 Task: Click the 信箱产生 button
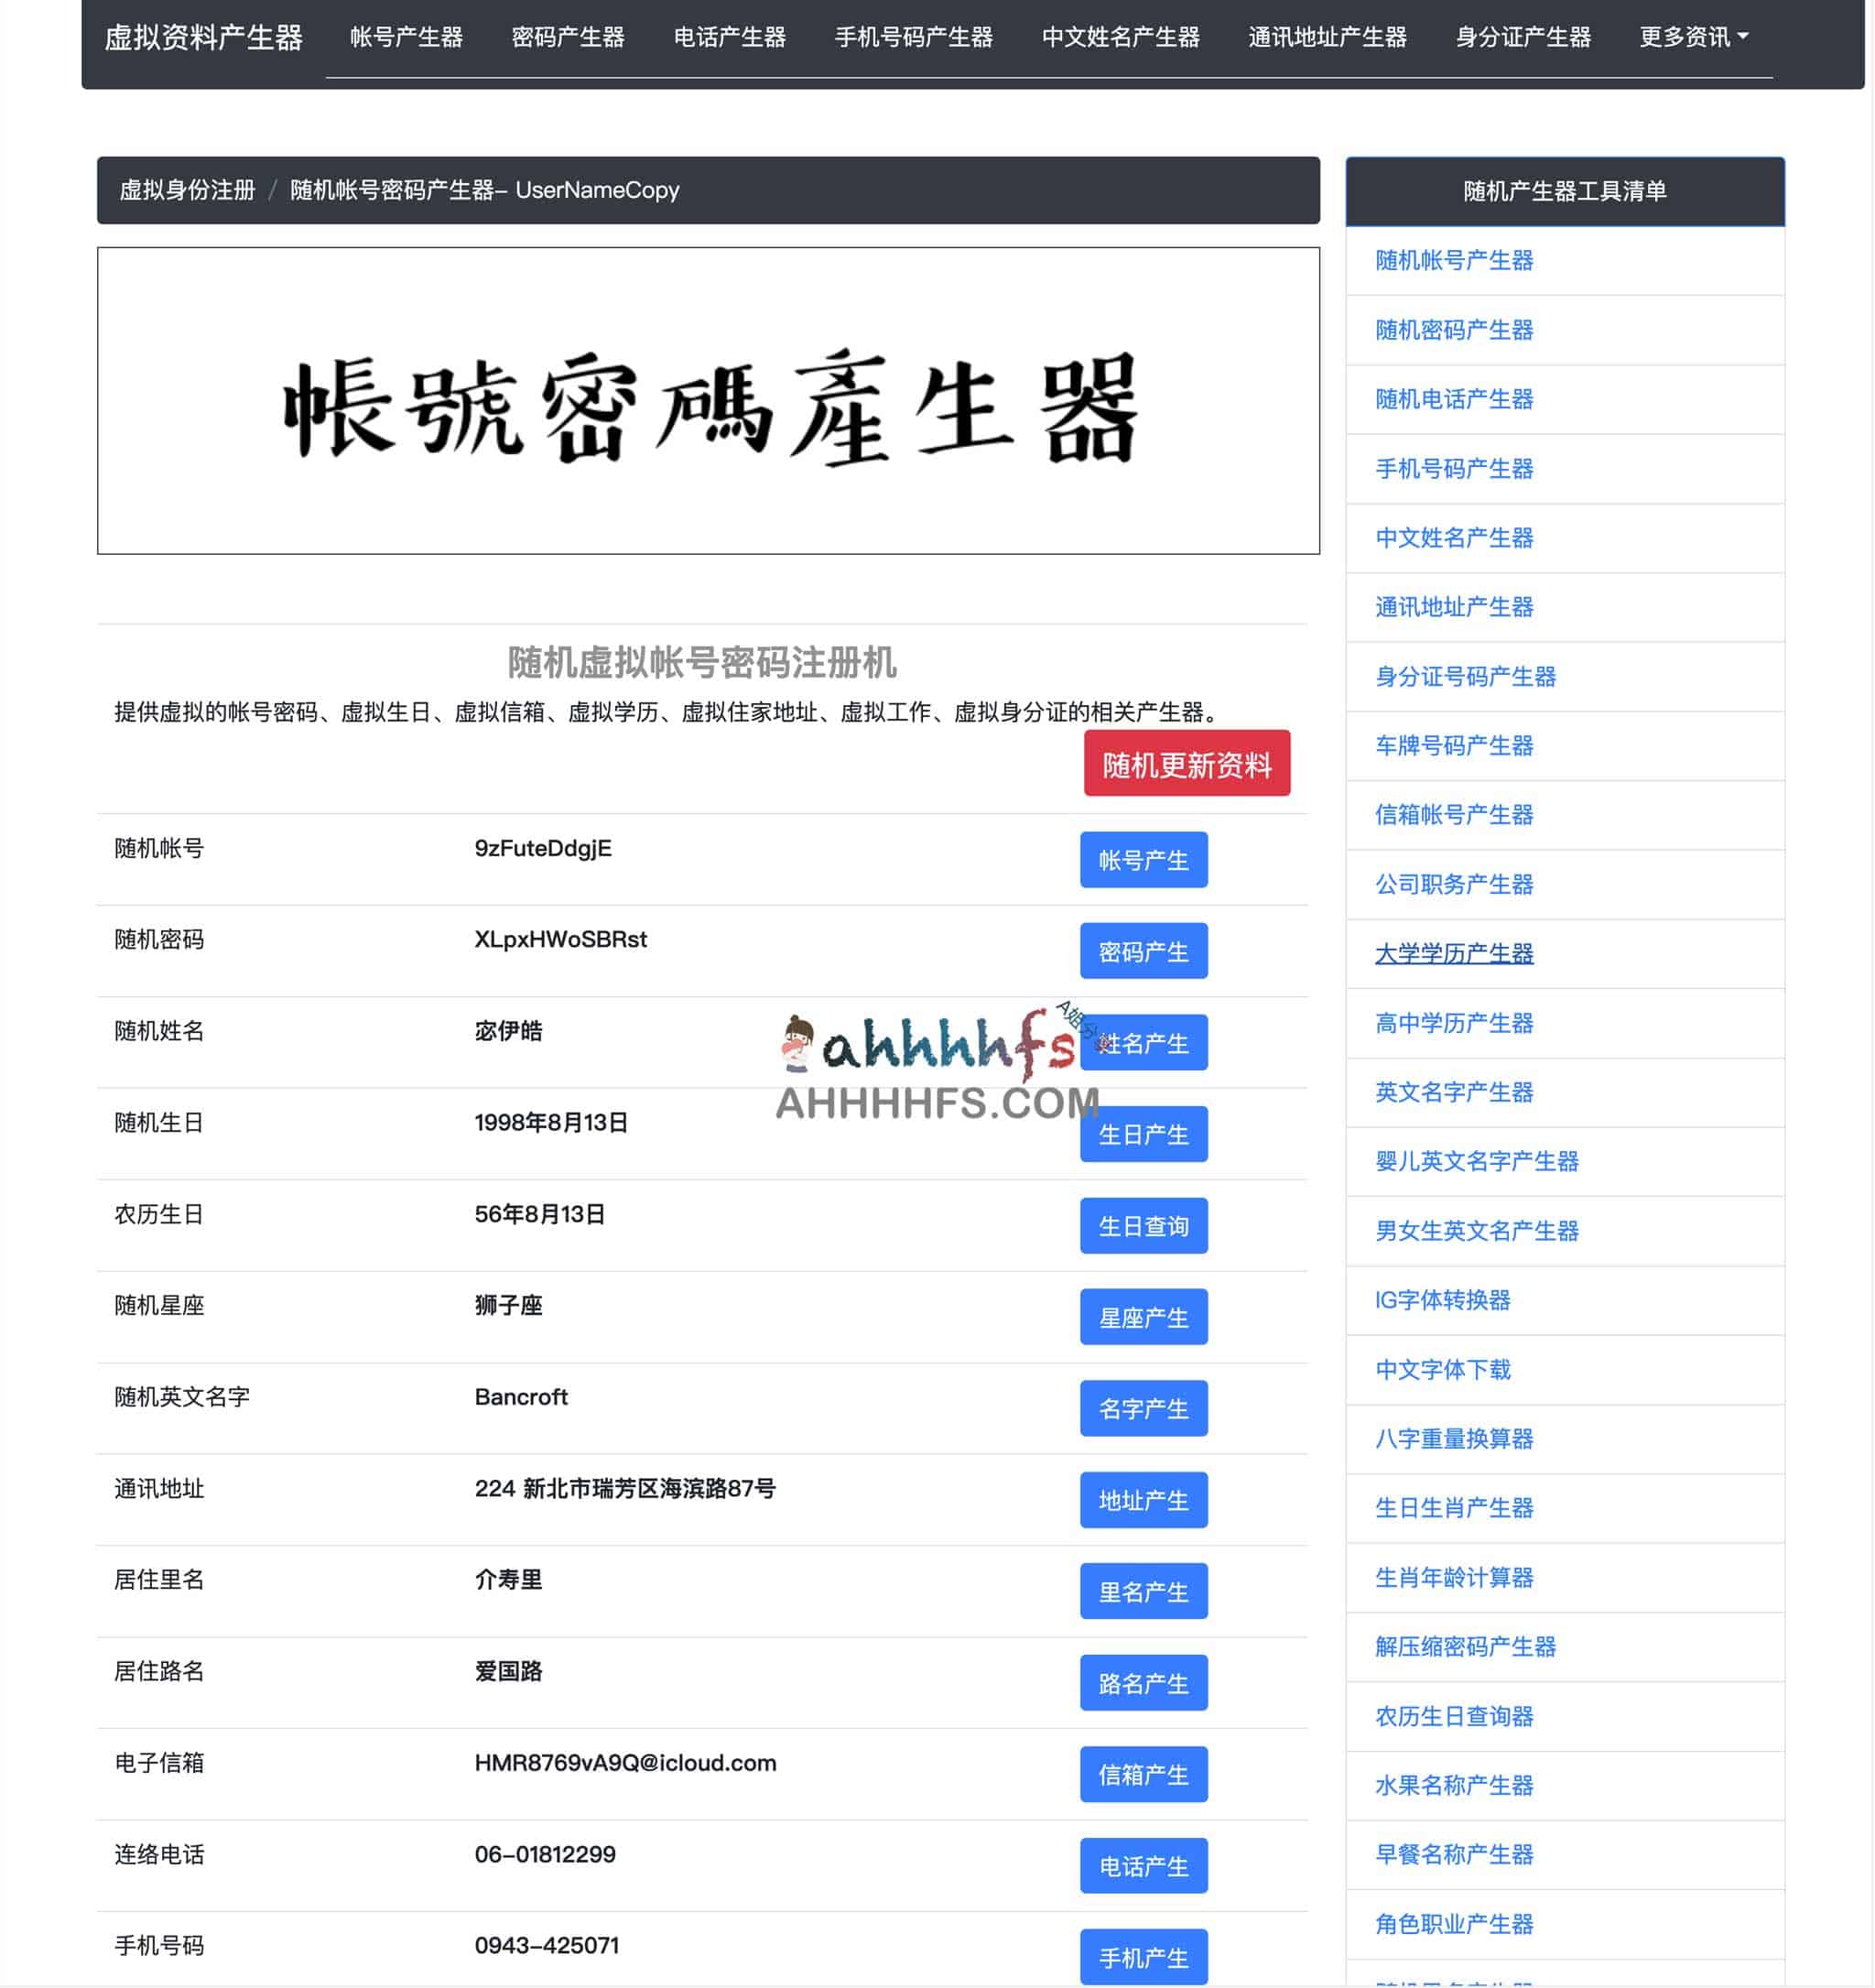(x=1143, y=1774)
